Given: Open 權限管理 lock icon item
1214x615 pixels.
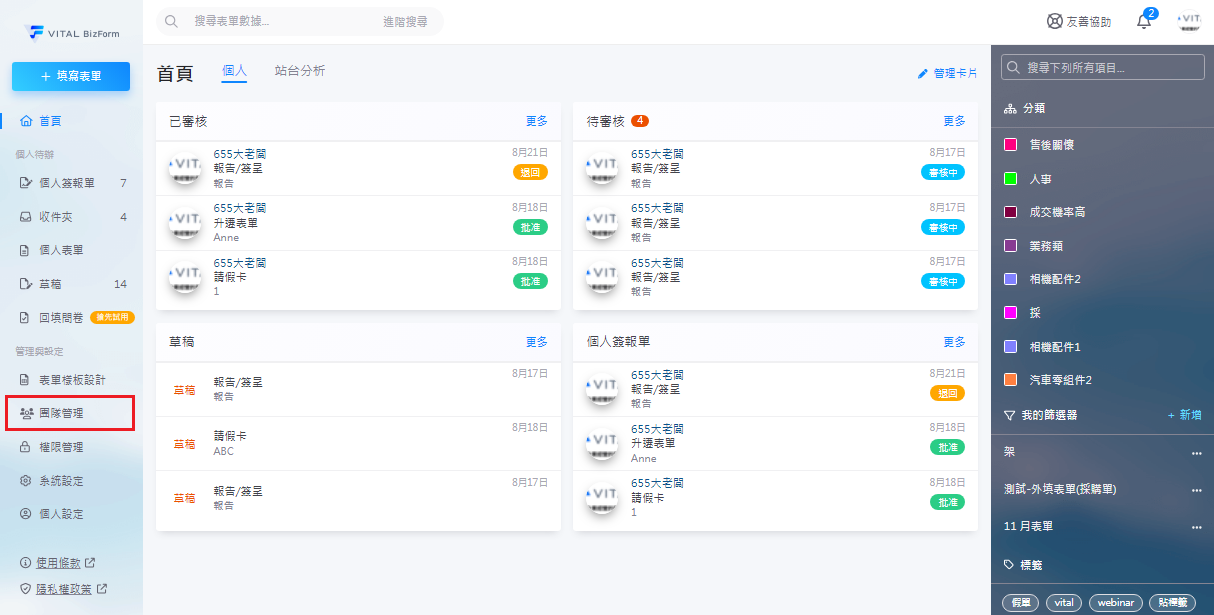Looking at the screenshot, I should pyautogui.click(x=27, y=447).
